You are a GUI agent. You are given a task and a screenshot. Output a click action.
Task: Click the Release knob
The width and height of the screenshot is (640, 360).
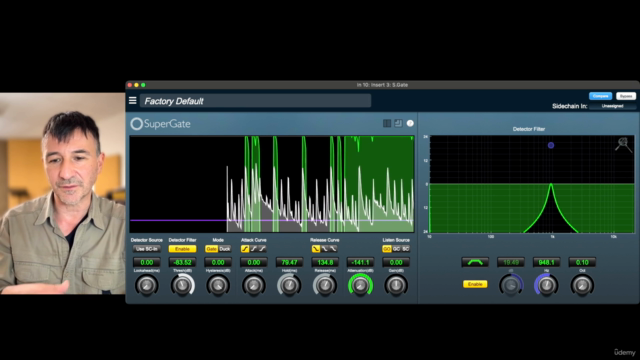tap(325, 285)
